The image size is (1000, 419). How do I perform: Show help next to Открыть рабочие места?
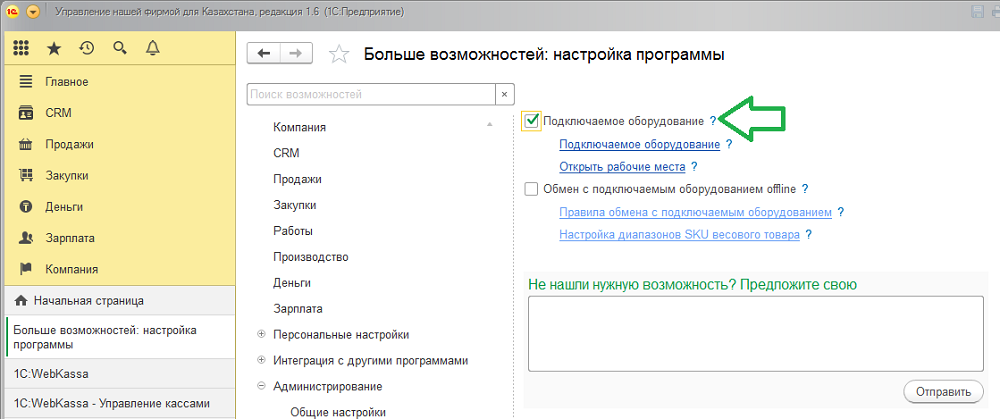(x=694, y=166)
